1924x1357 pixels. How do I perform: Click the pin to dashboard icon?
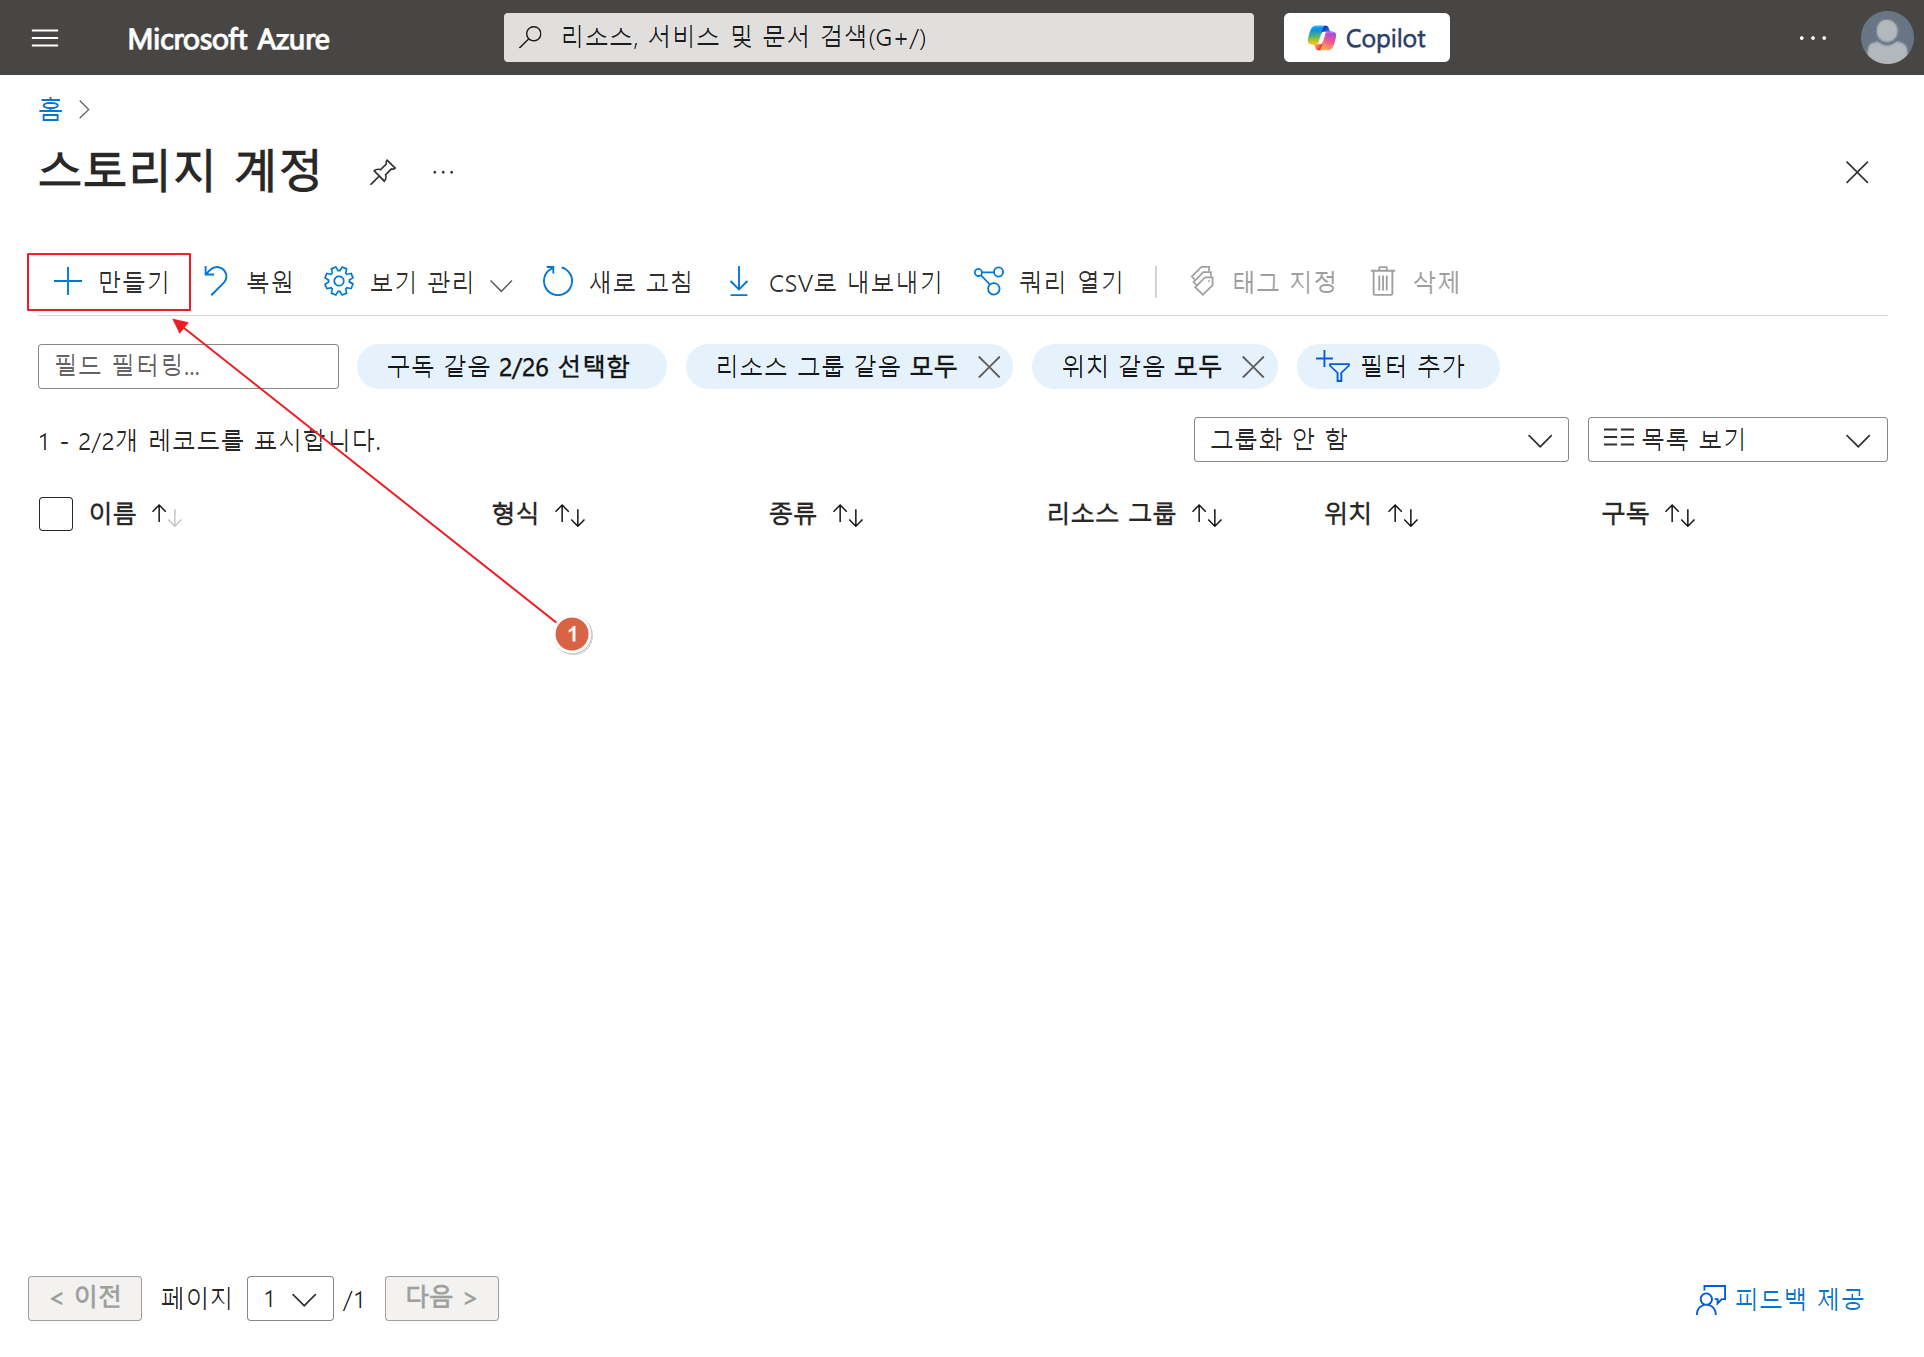tap(382, 172)
